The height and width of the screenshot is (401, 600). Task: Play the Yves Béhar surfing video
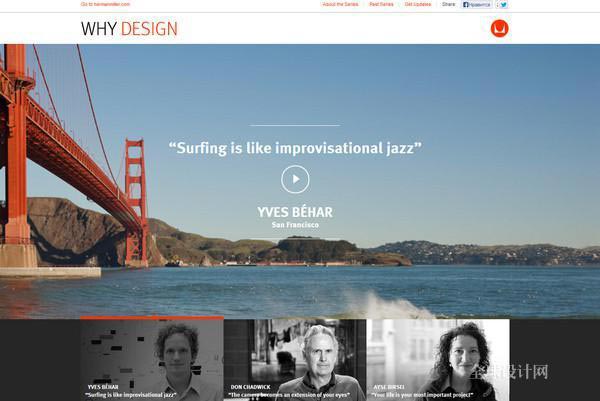295,179
